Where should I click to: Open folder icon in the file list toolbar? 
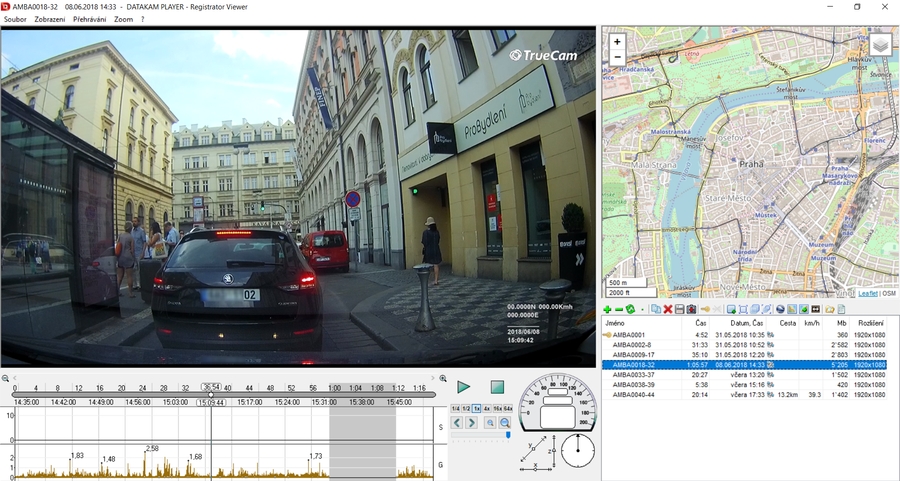coord(830,309)
